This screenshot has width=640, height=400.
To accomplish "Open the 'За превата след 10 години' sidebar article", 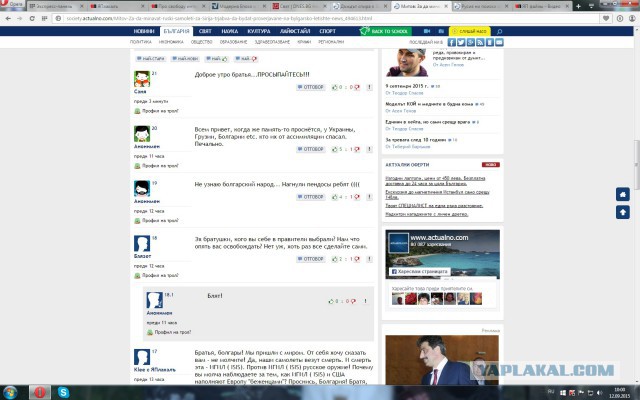I will coord(416,140).
